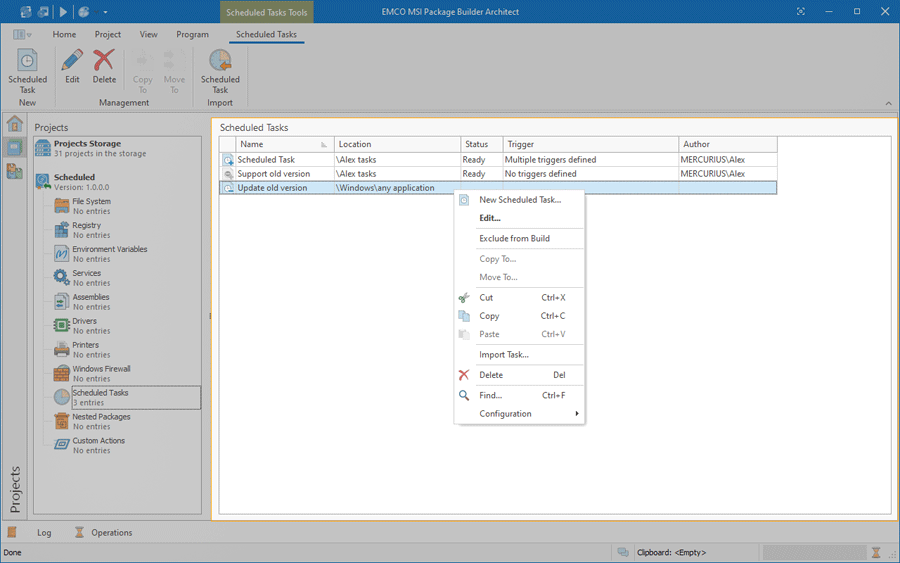The image size is (900, 563).
Task: Select the 'Scheduled Task' row
Action: [498, 160]
